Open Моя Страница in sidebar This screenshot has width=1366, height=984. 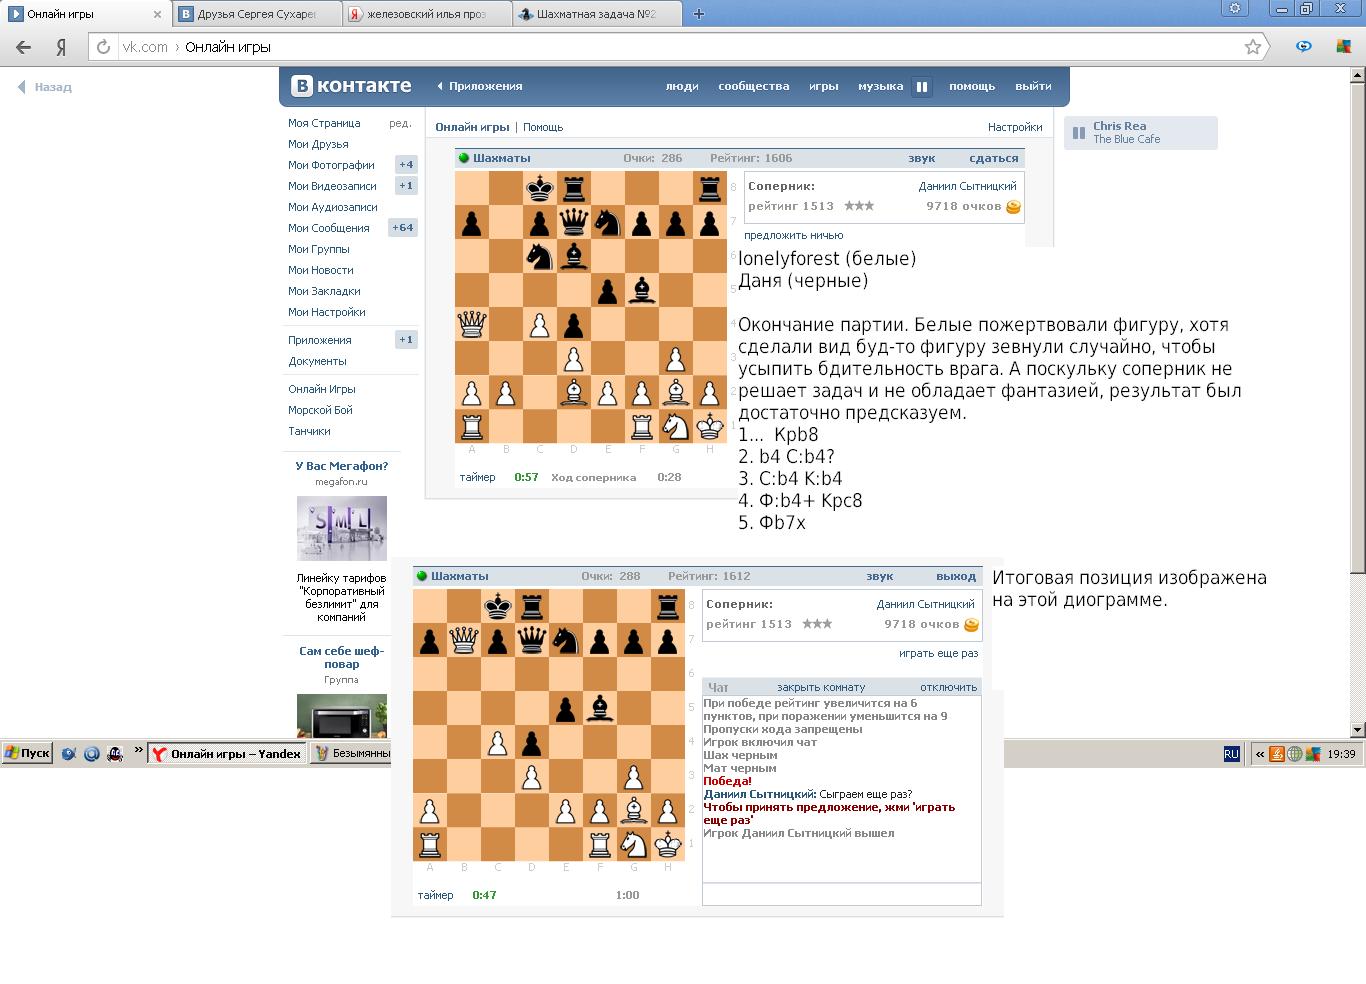[x=324, y=123]
